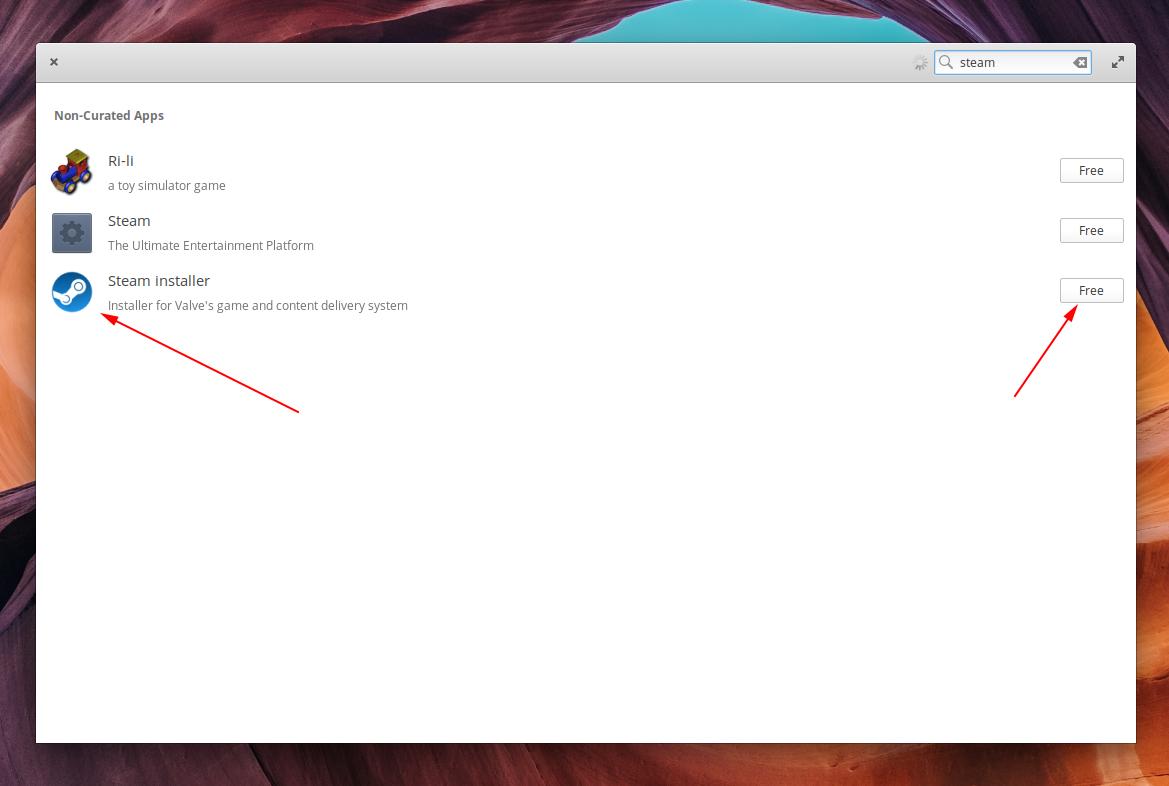The width and height of the screenshot is (1169, 786).
Task: Click the 'Non-Curated Apps' heading
Action: (x=109, y=116)
